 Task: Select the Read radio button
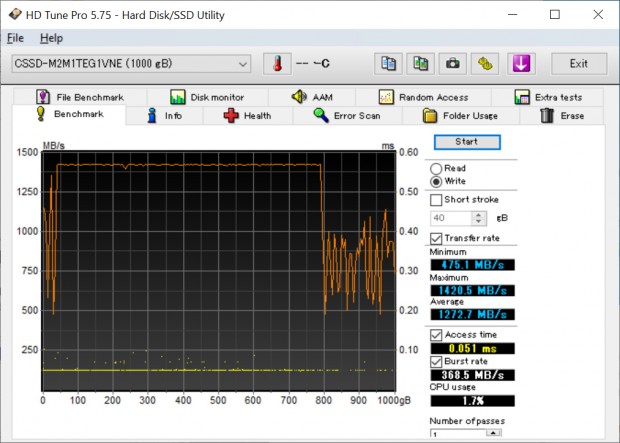coord(437,168)
